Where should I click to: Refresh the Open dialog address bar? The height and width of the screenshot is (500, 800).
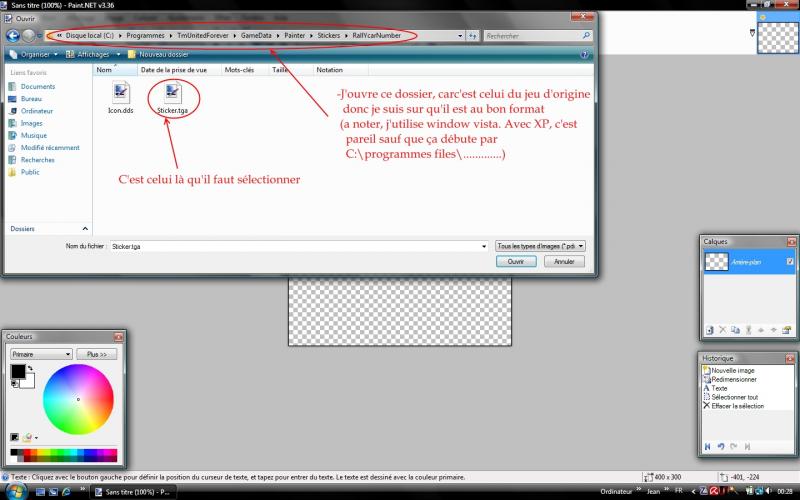click(x=472, y=36)
